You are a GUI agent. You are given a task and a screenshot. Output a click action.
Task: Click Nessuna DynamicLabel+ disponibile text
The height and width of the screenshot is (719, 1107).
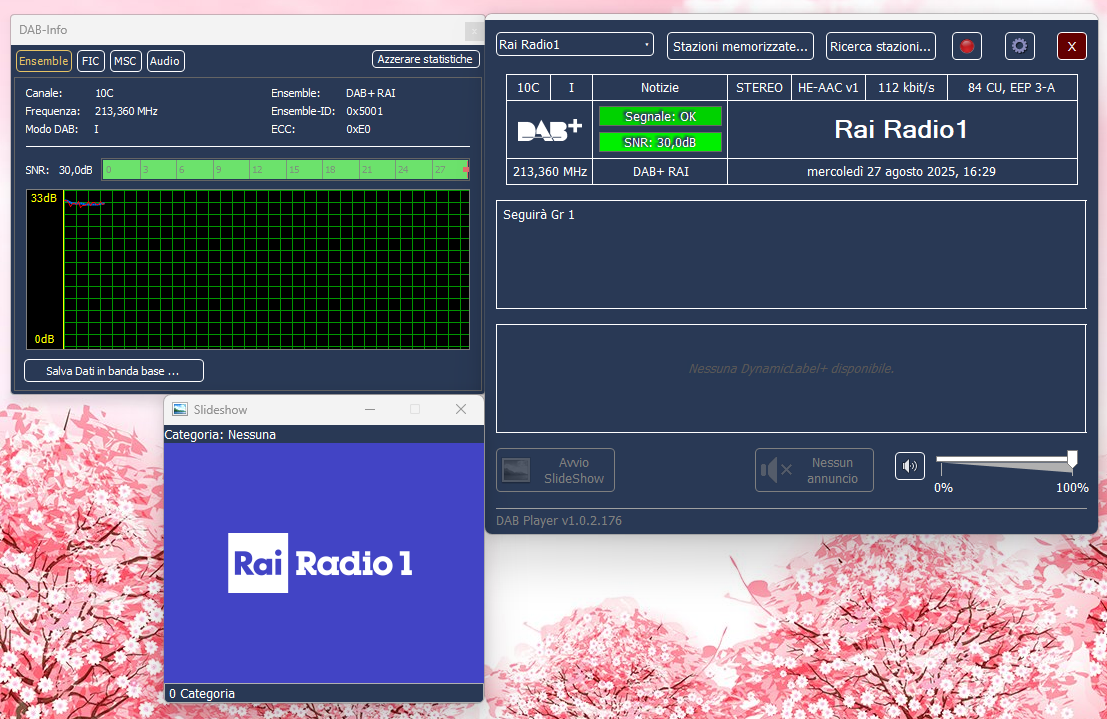pos(791,369)
